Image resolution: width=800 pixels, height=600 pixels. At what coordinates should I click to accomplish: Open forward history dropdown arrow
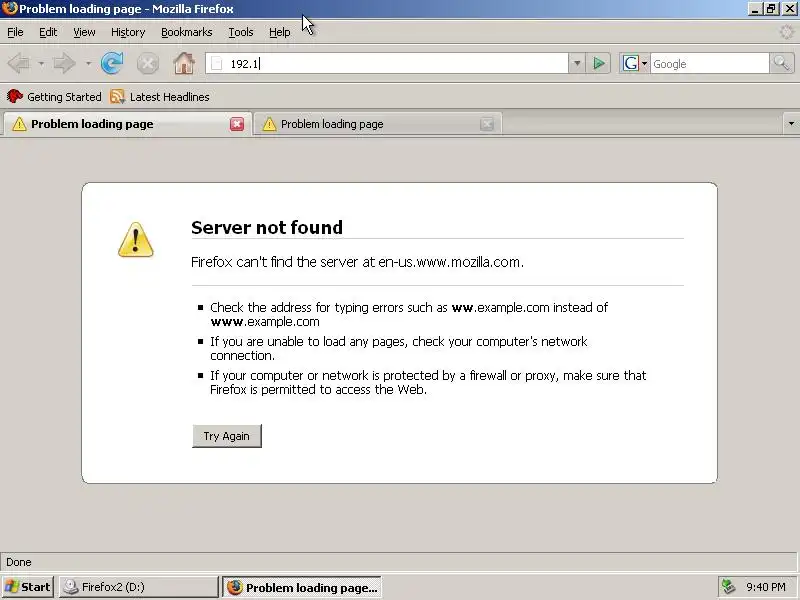(88, 64)
